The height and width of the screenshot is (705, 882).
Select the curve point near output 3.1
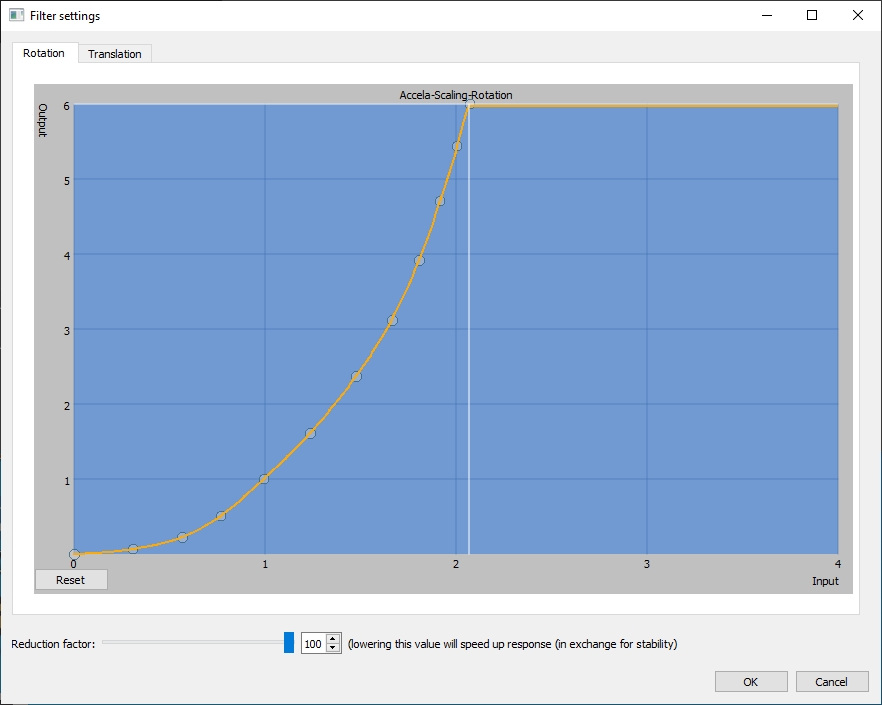[393, 321]
